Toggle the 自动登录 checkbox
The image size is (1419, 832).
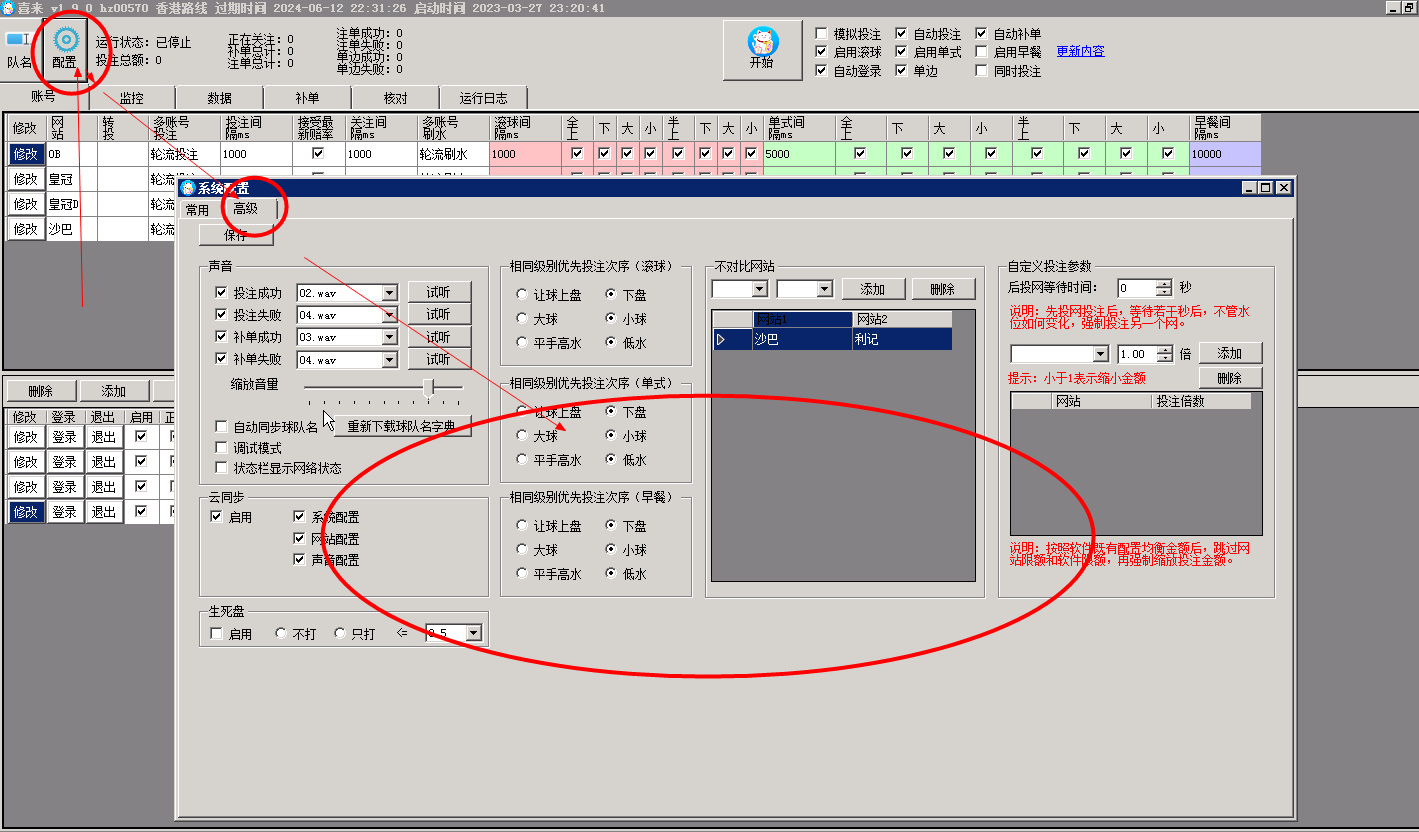821,71
